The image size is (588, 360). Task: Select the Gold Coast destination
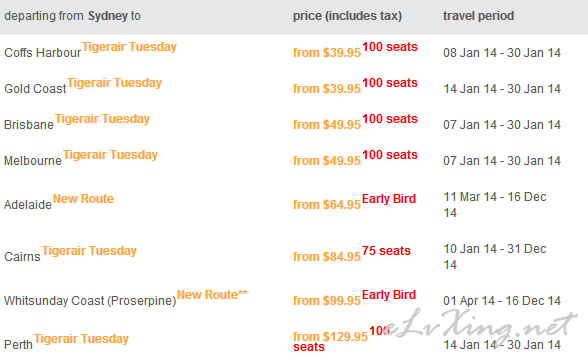35,88
